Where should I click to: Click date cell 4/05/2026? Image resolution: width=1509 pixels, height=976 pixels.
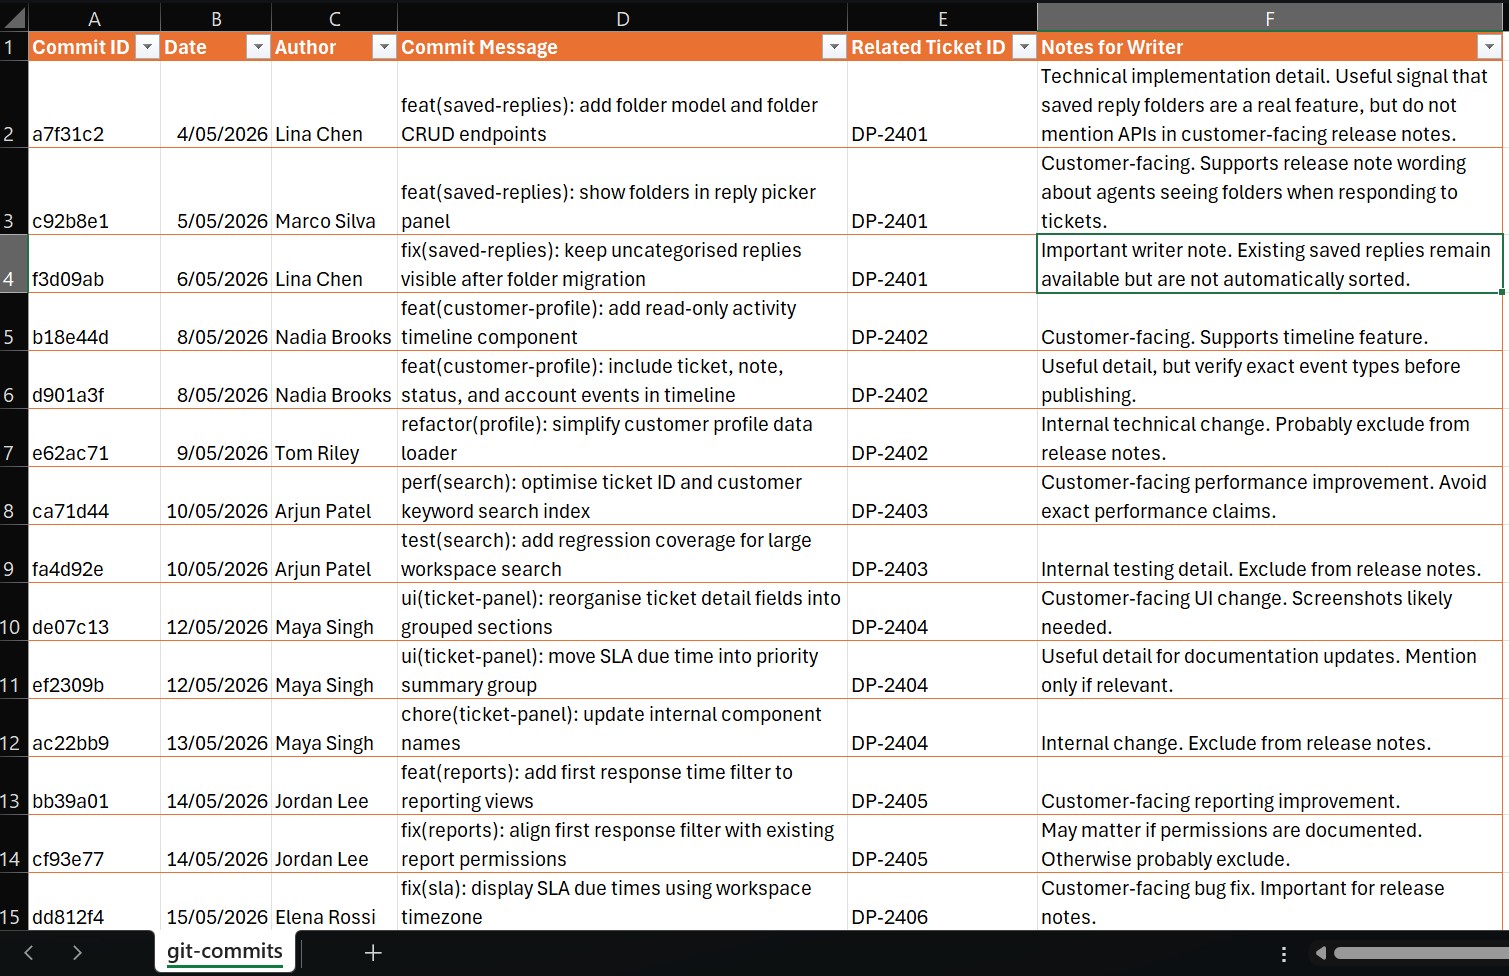pyautogui.click(x=216, y=105)
